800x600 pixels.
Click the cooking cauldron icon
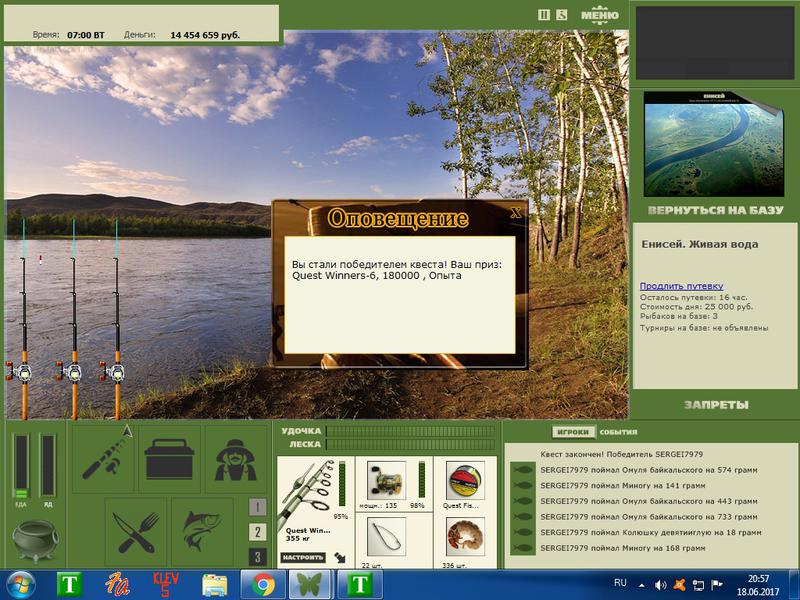point(35,540)
